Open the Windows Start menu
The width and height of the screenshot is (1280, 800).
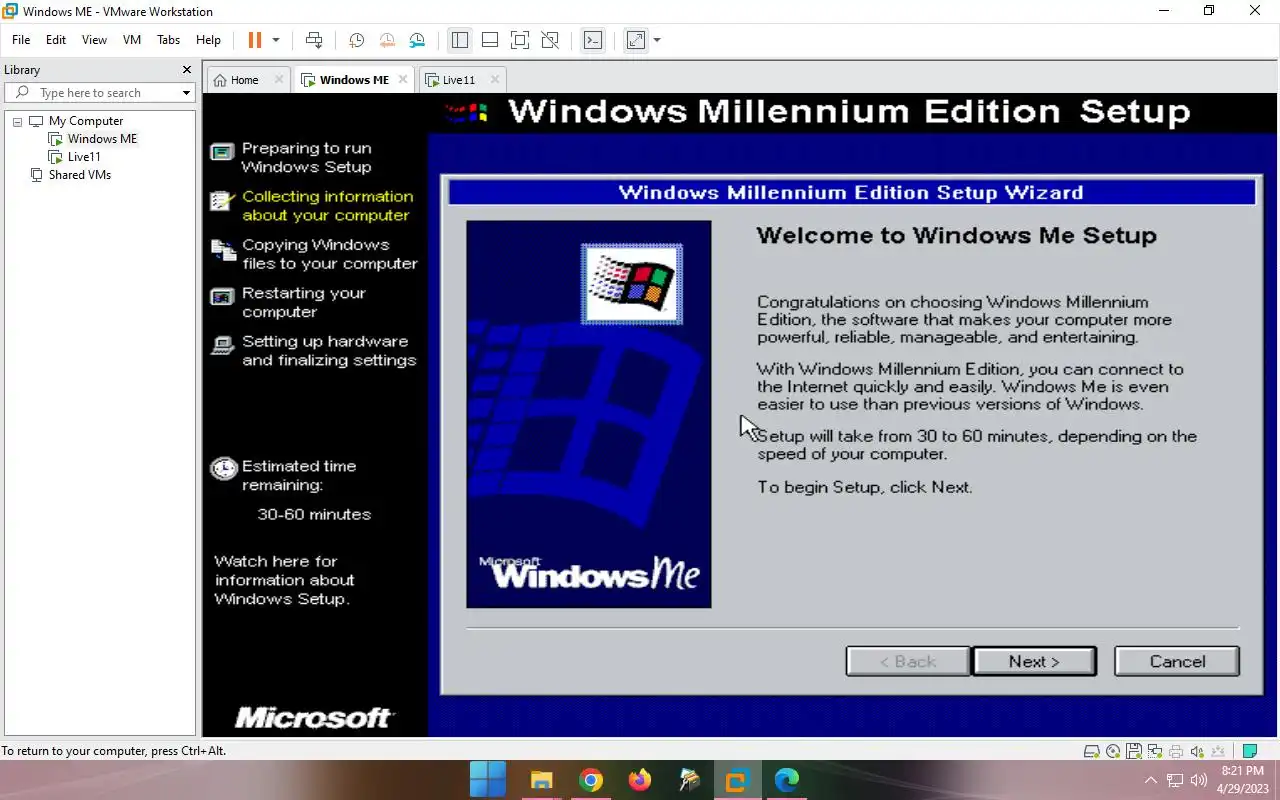click(x=488, y=779)
